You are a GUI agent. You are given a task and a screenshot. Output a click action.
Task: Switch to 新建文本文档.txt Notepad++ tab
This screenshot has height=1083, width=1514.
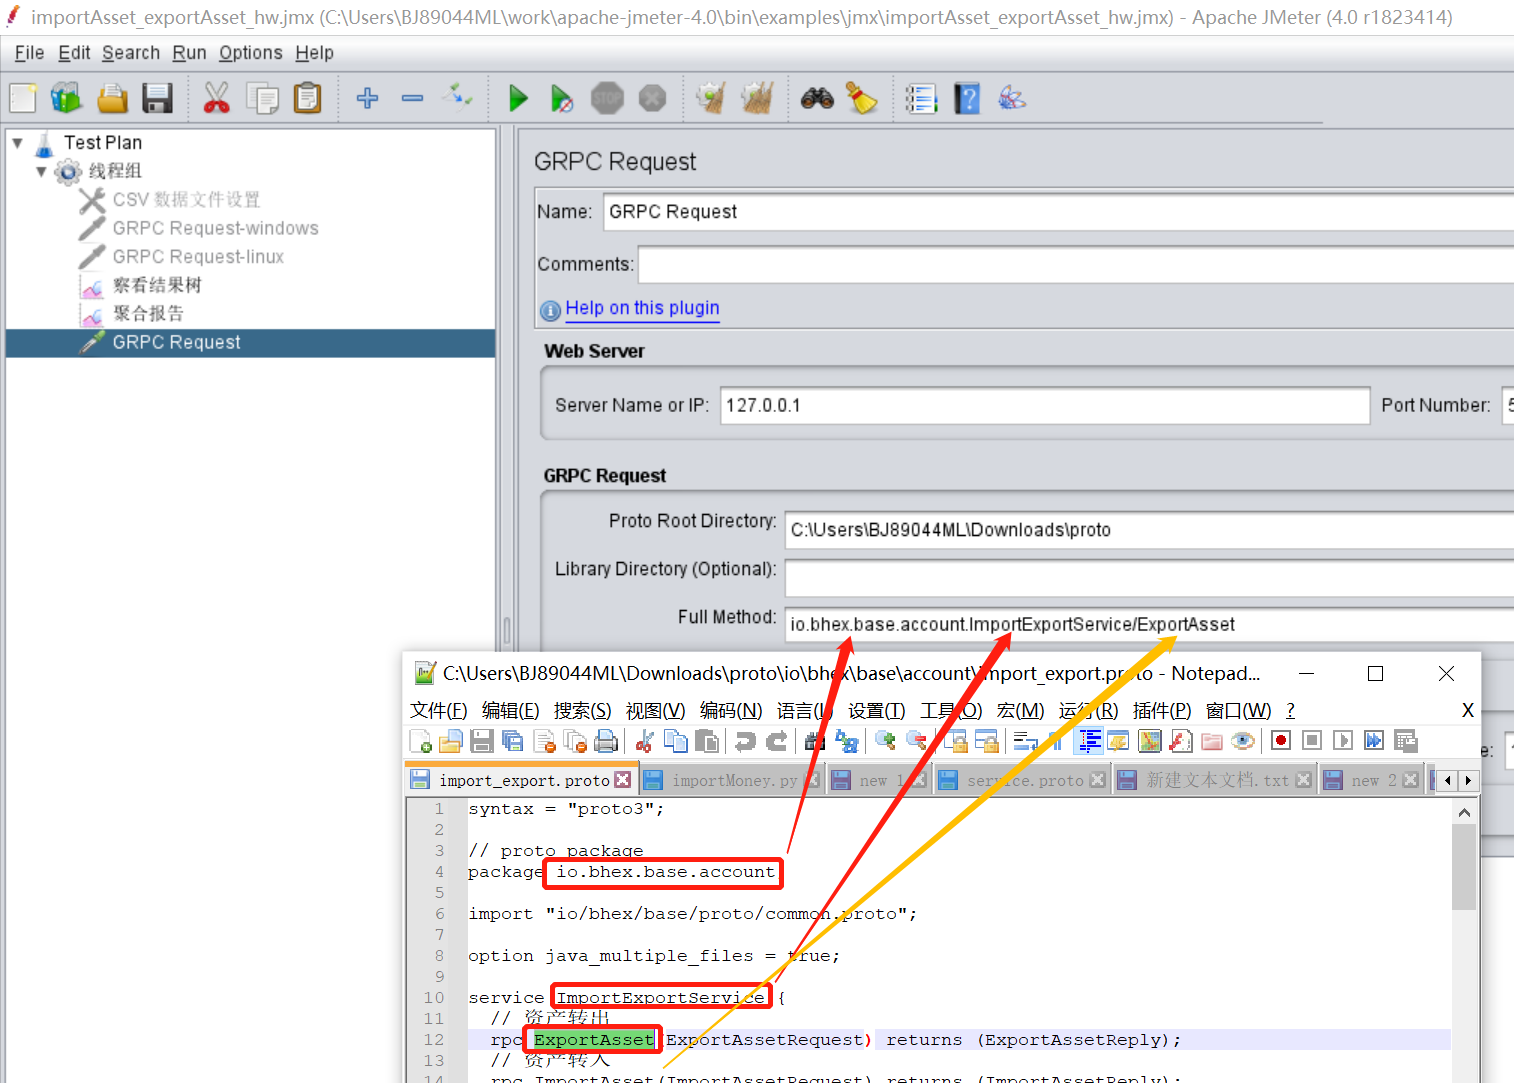[1217, 780]
